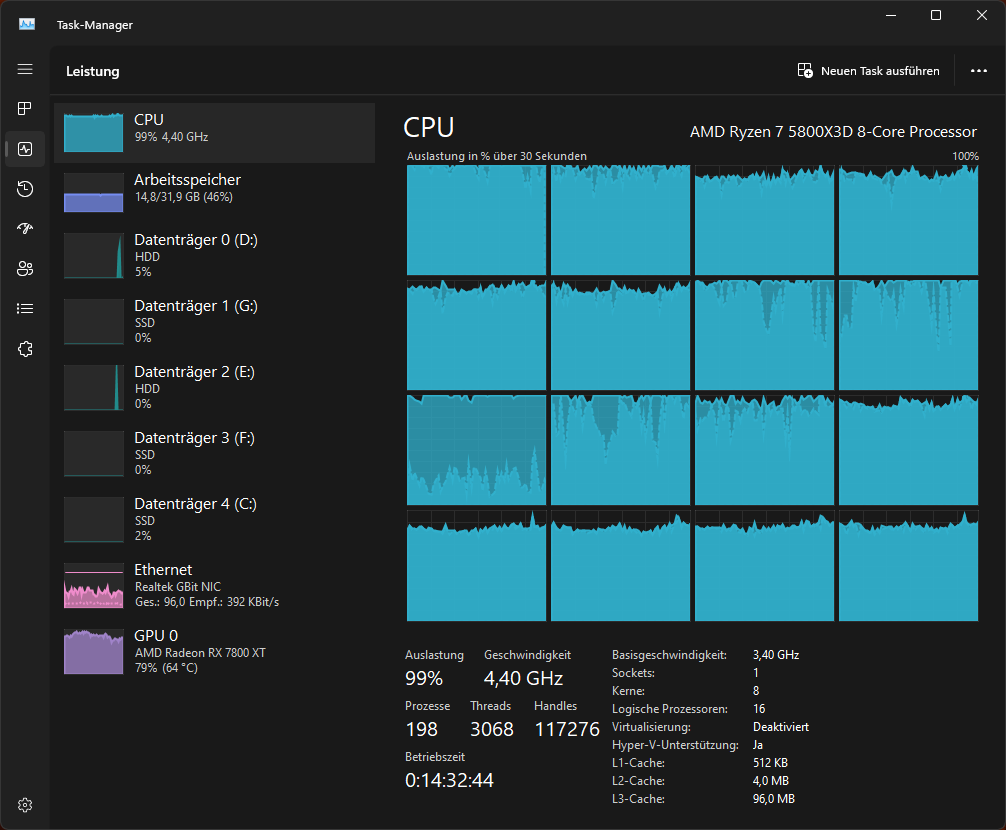Select Datenträger 2 (E:) entry
This screenshot has height=830, width=1006.
click(214, 387)
